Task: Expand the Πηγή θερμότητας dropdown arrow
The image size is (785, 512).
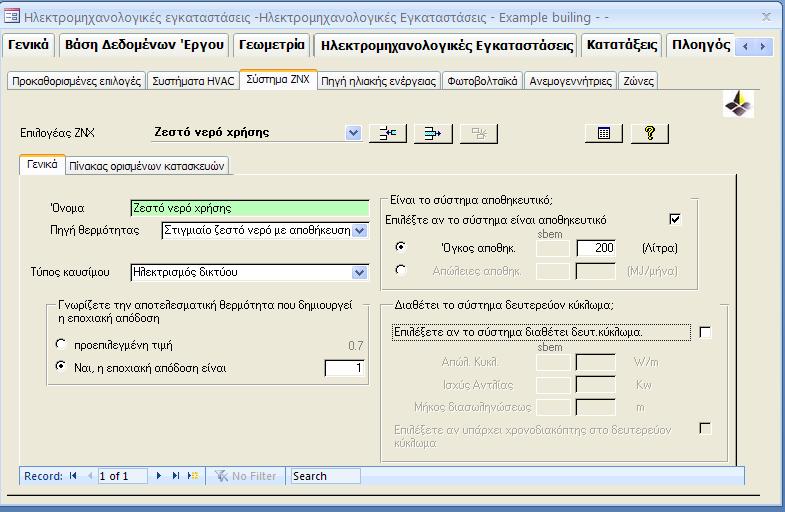Action: point(360,231)
